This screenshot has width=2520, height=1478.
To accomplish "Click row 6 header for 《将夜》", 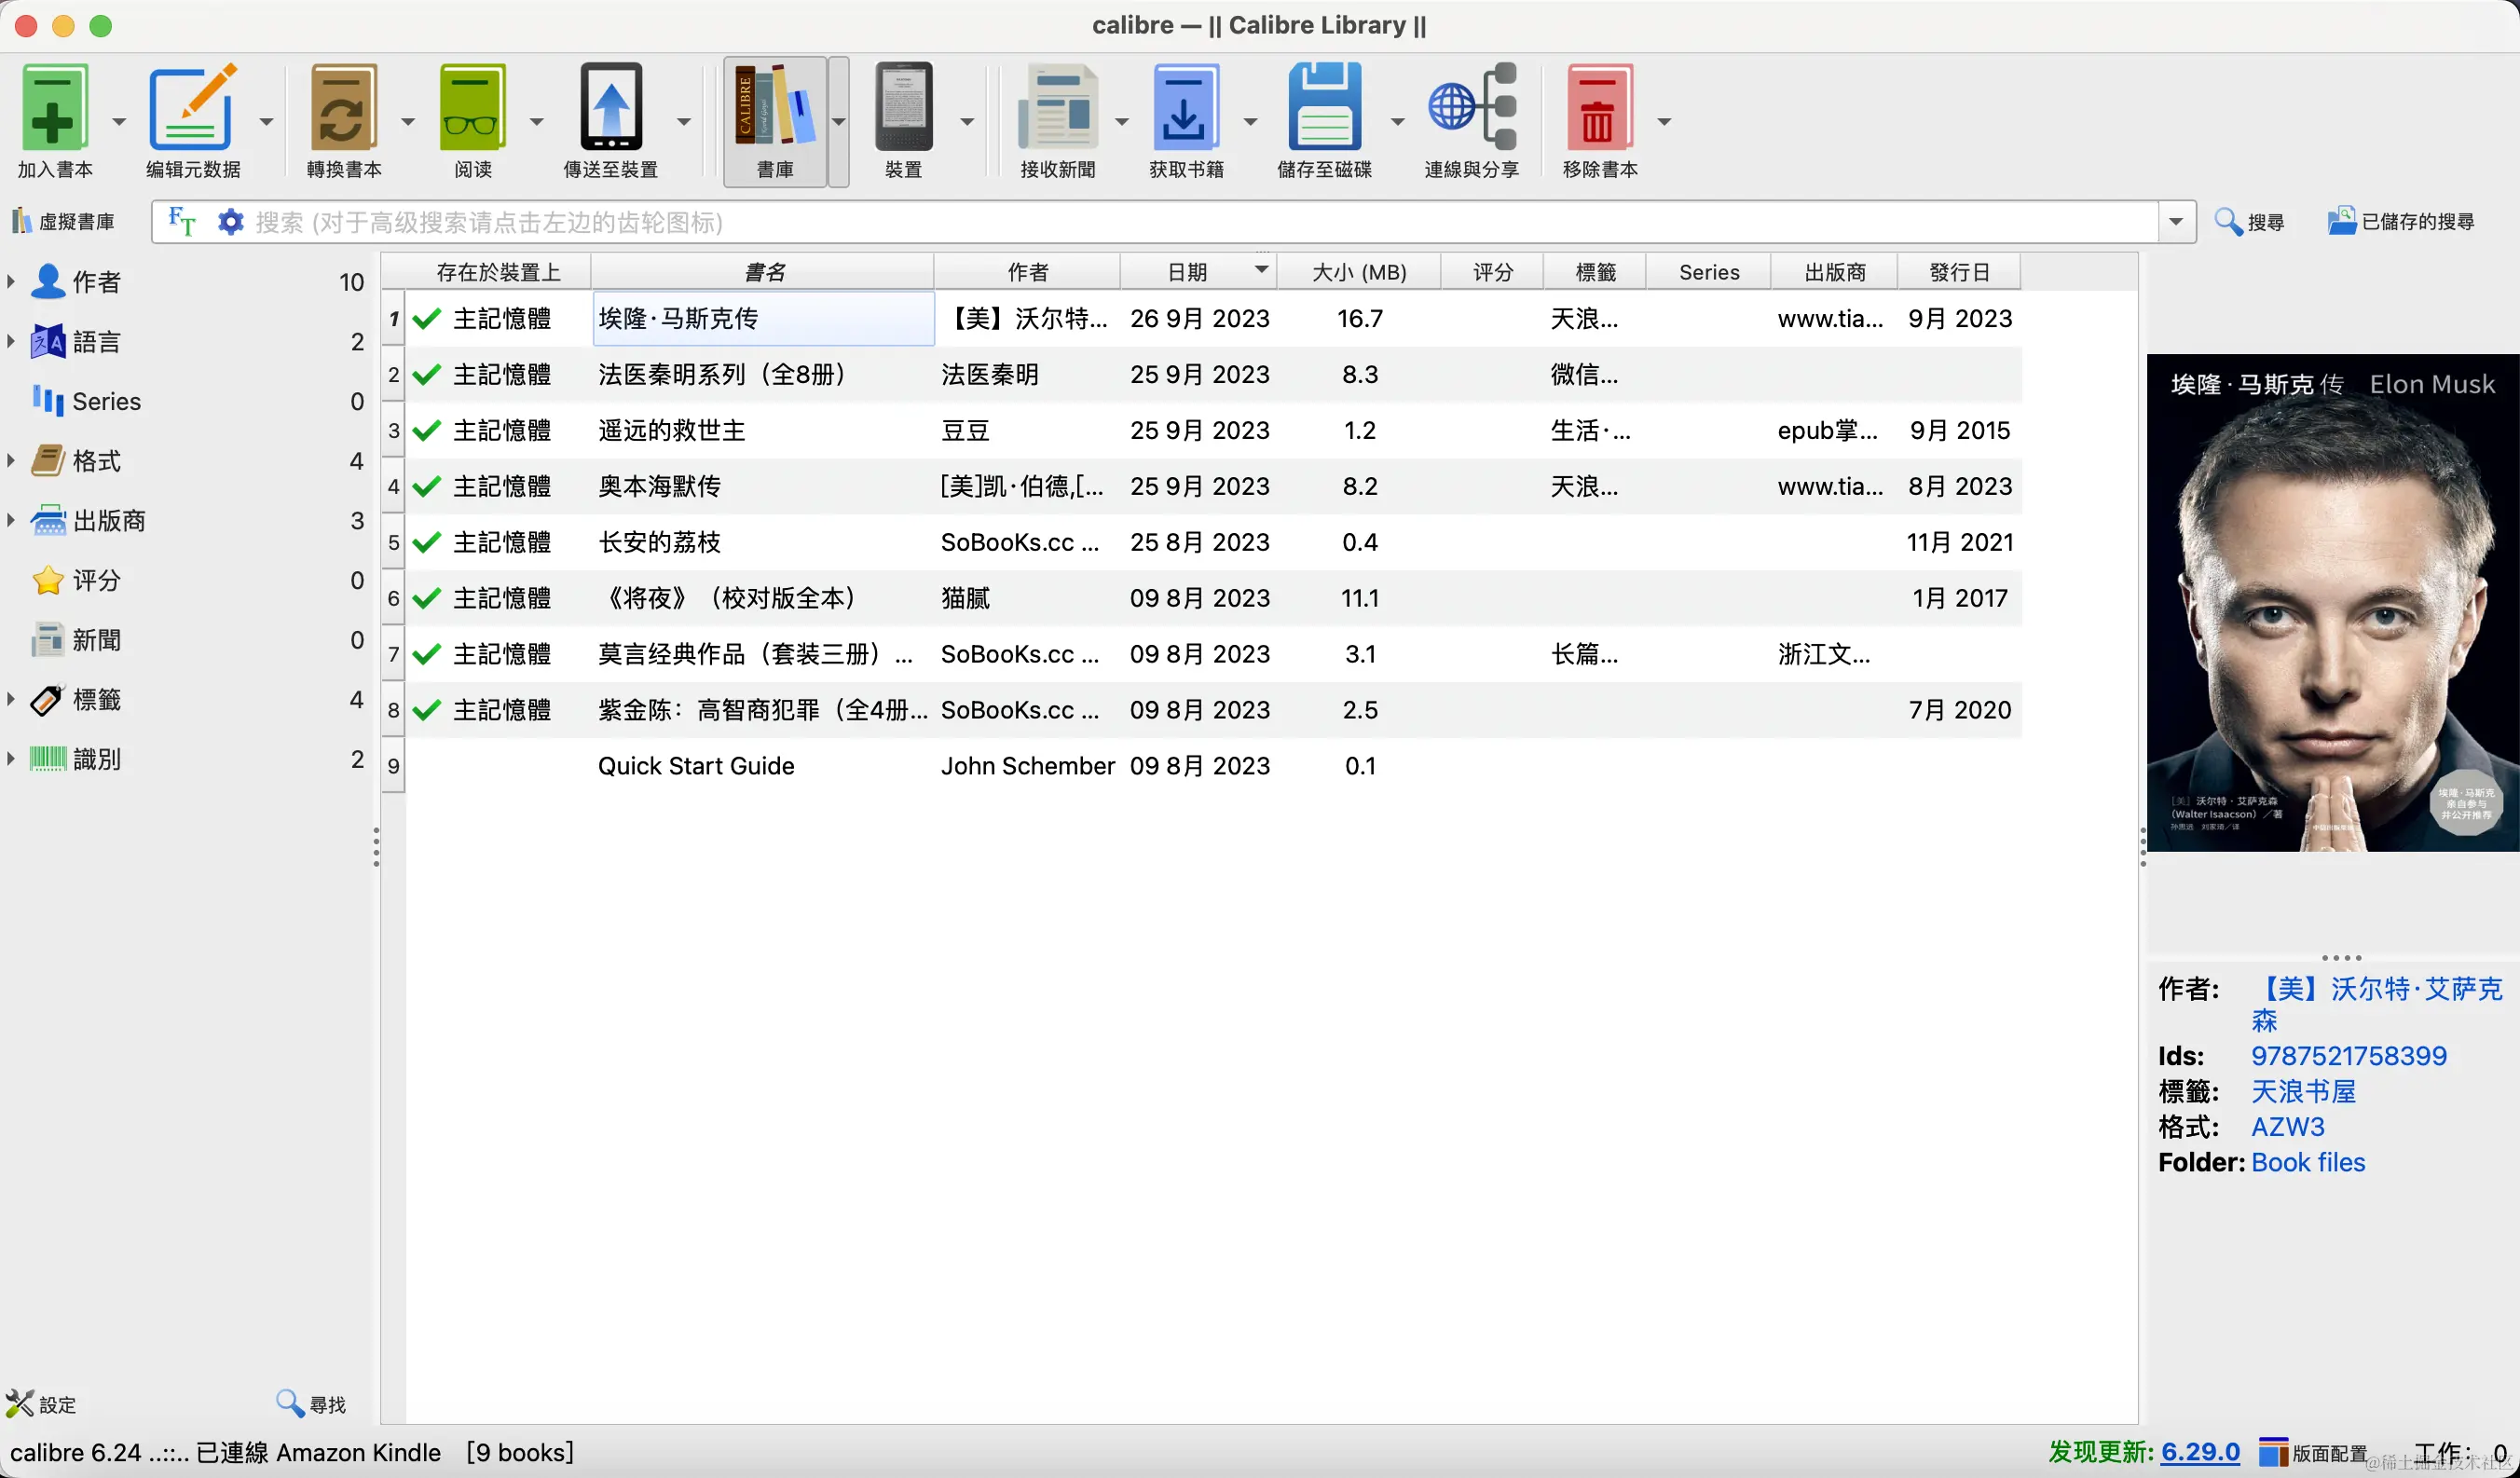I will click(393, 598).
